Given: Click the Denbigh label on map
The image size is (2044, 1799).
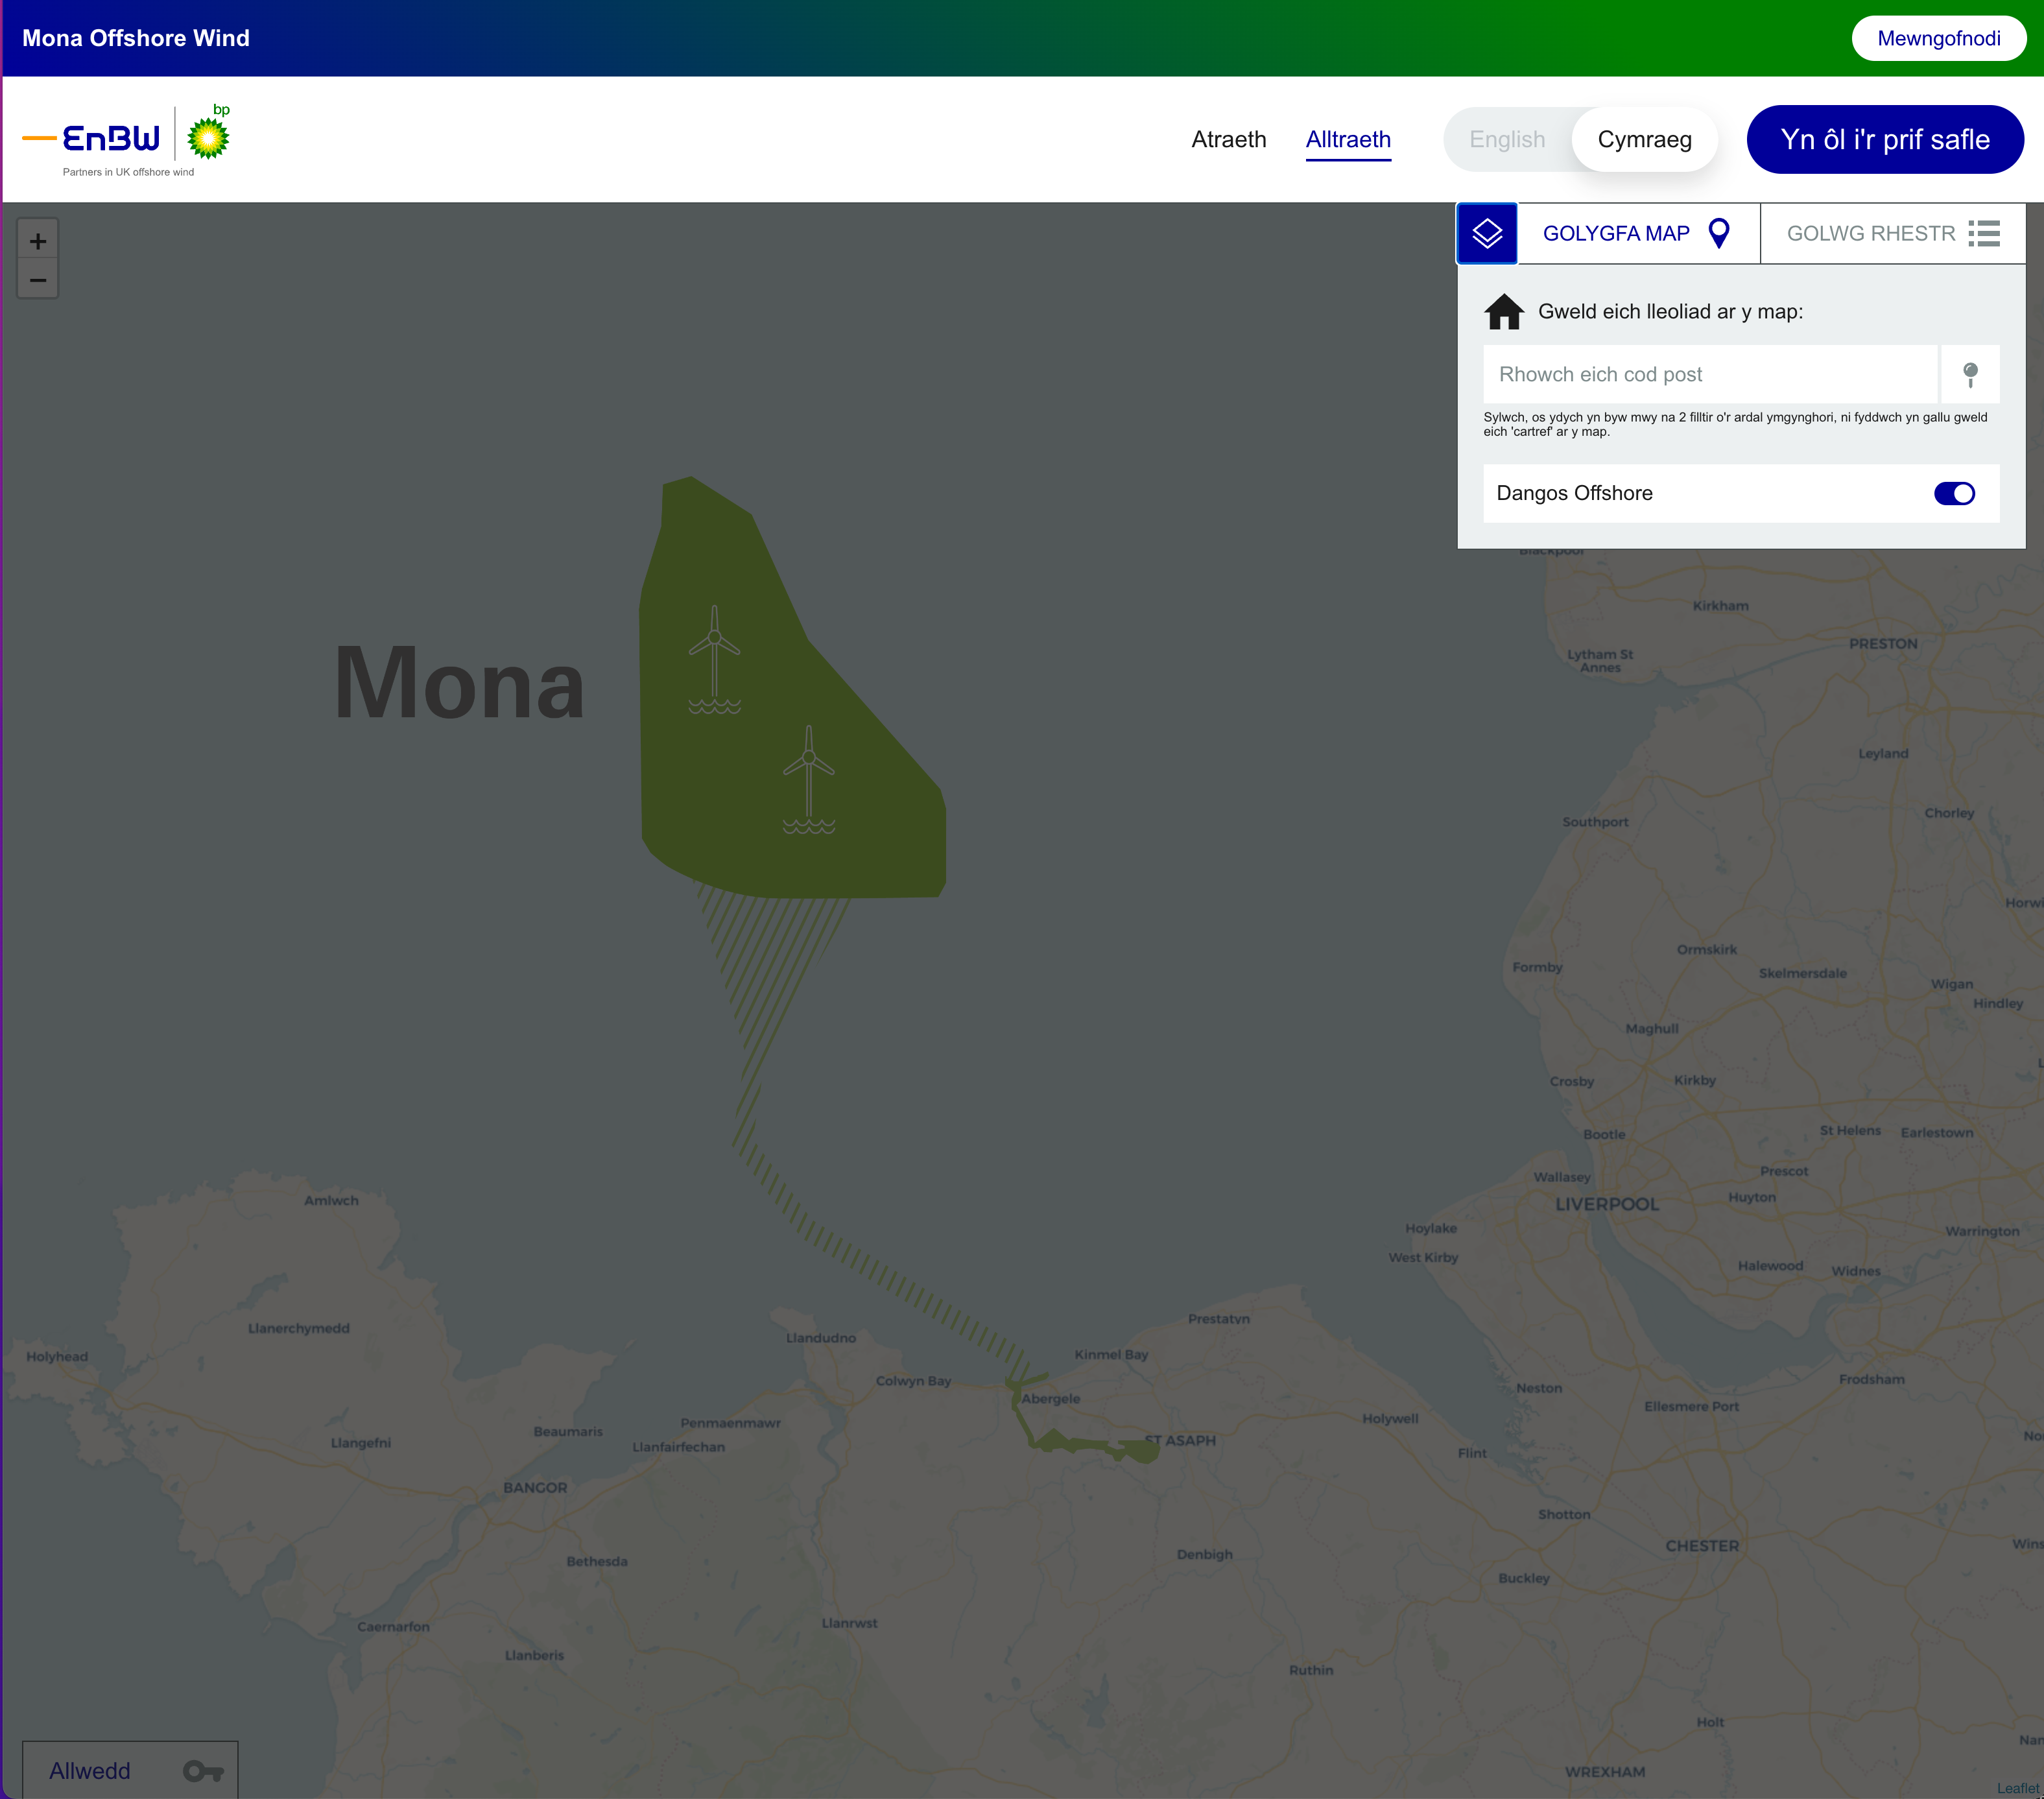Looking at the screenshot, I should click(x=1204, y=1555).
